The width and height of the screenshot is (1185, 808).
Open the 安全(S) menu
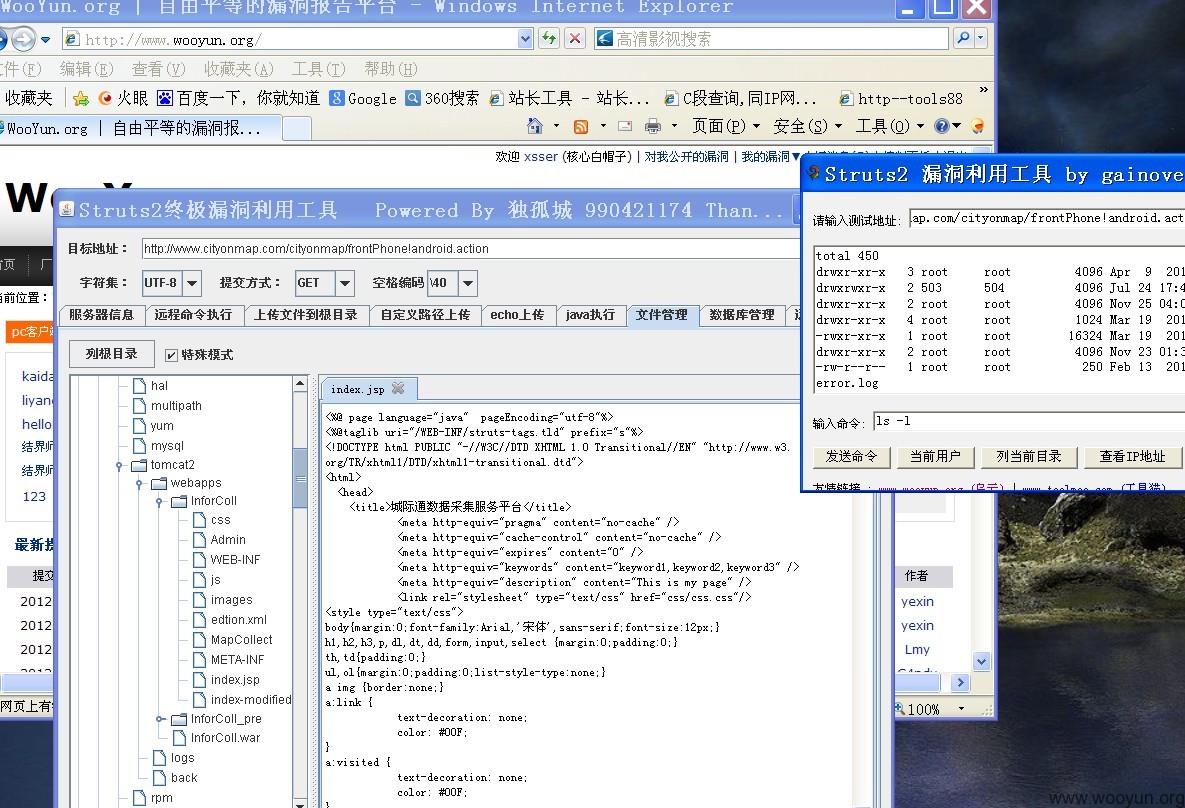click(807, 126)
